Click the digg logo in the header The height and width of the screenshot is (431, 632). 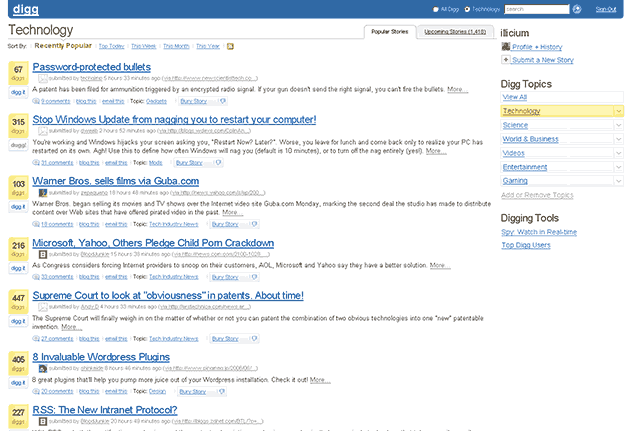(25, 9)
